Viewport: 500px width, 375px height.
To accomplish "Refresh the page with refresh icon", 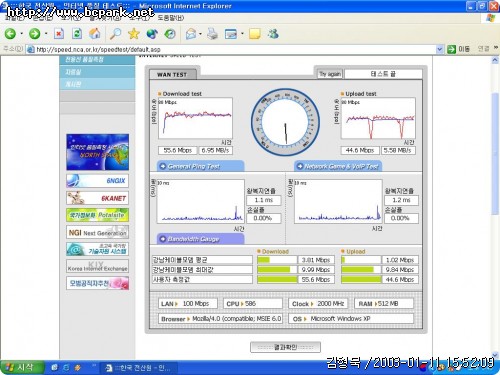I will [77, 34].
